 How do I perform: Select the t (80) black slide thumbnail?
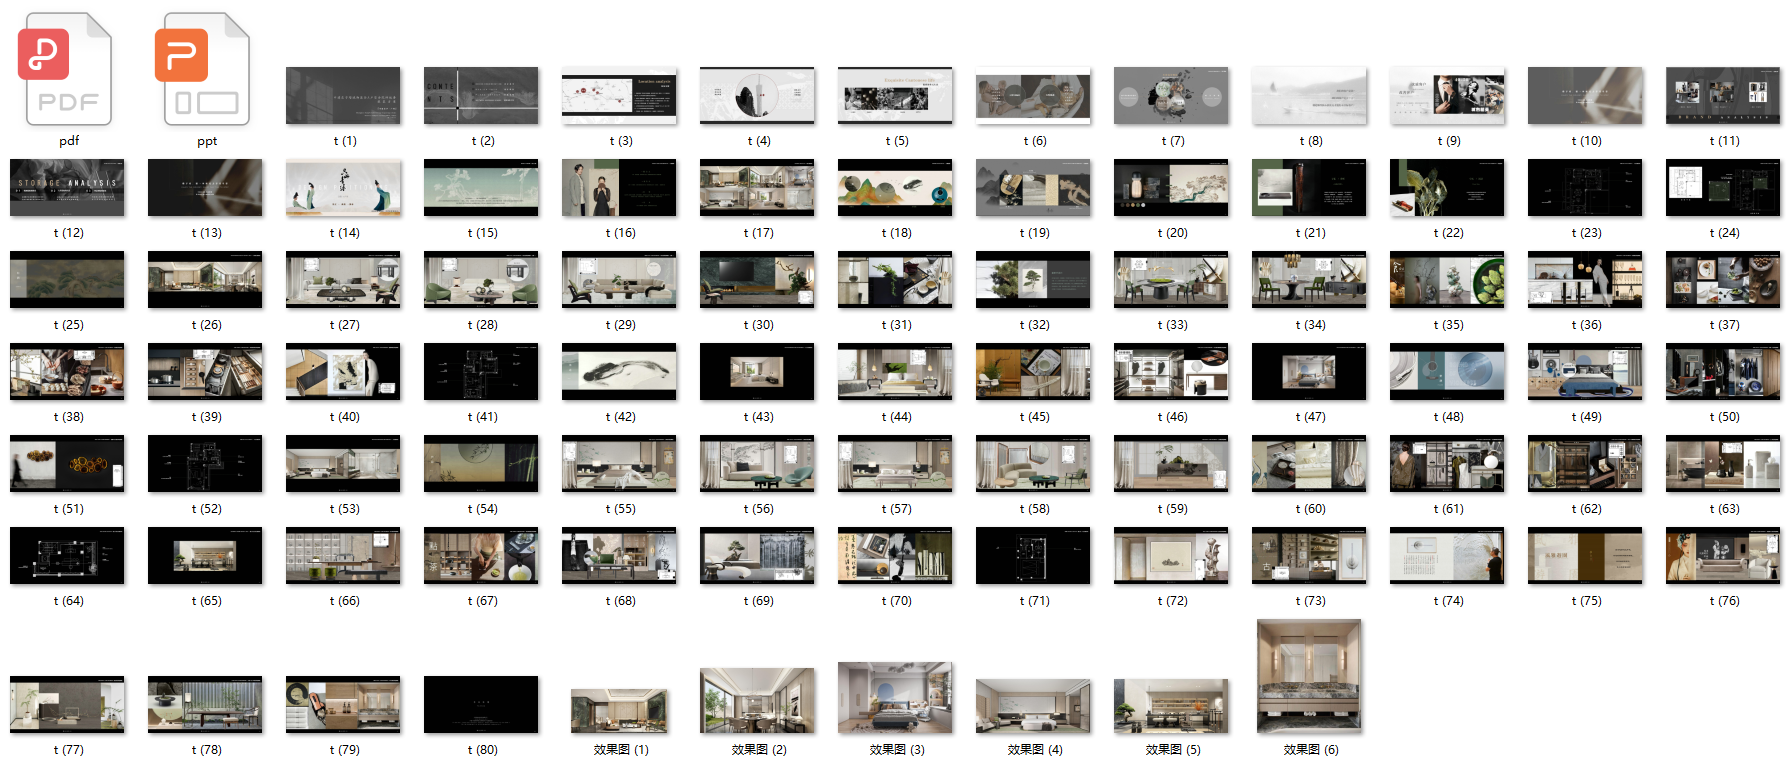481,705
